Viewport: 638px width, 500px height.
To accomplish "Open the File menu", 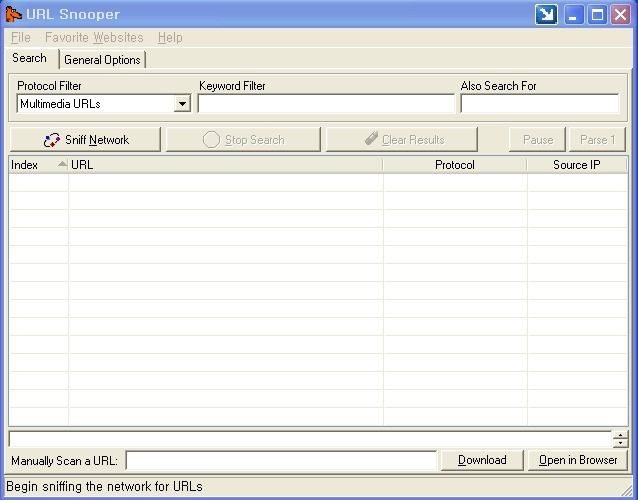I will (x=21, y=37).
